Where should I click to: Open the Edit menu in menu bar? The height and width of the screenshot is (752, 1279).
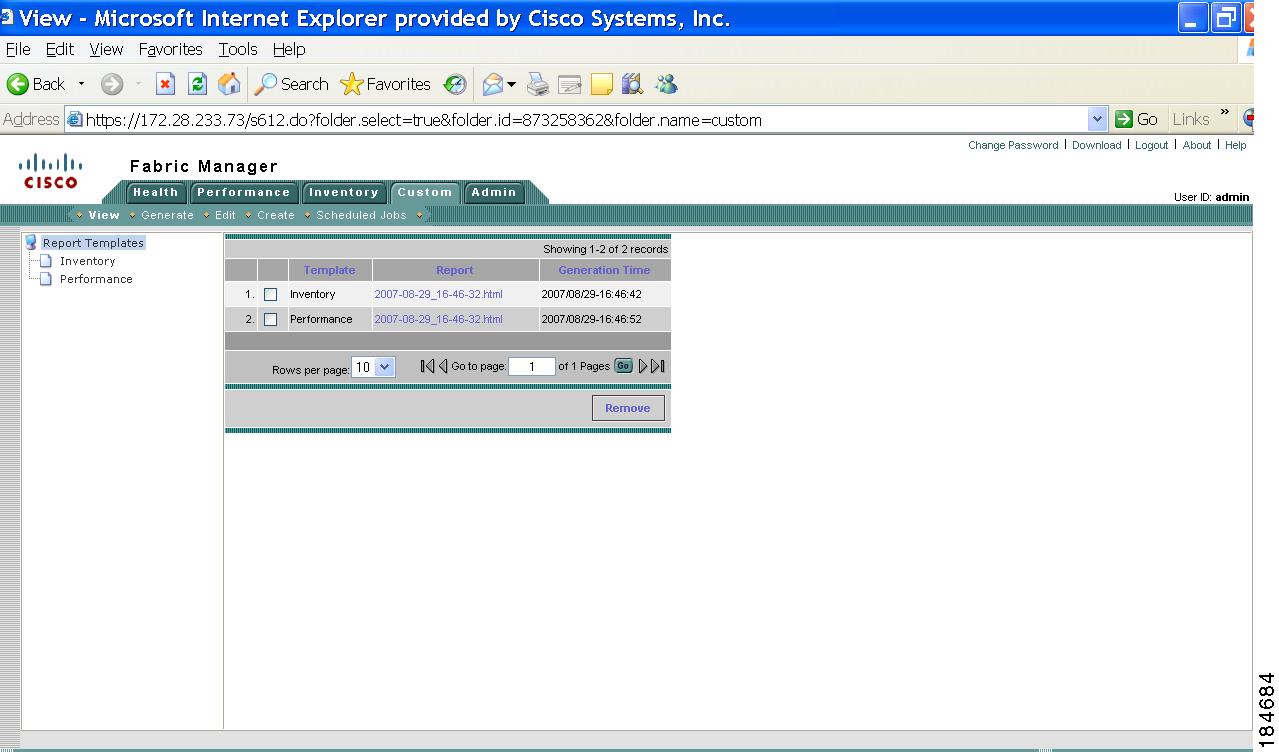(x=60, y=49)
